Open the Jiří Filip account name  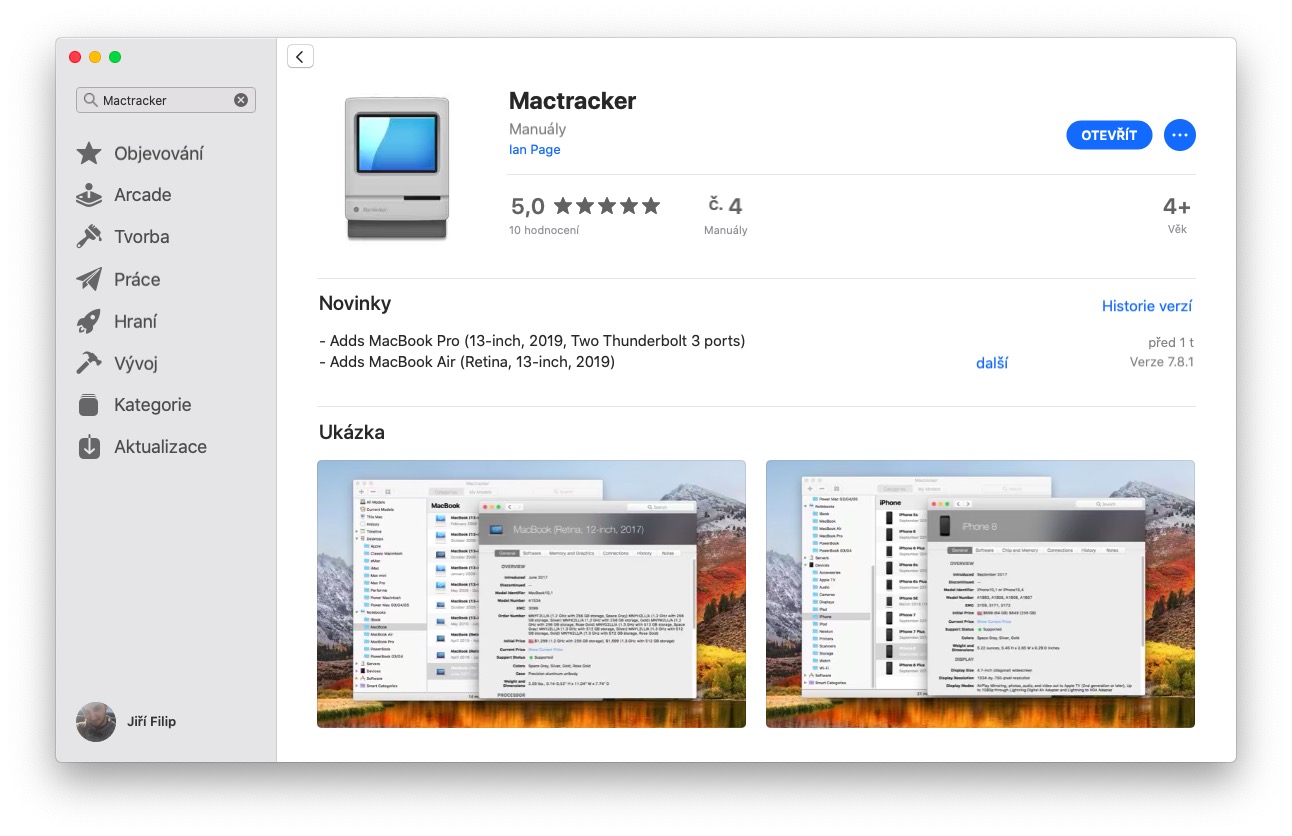click(x=152, y=721)
